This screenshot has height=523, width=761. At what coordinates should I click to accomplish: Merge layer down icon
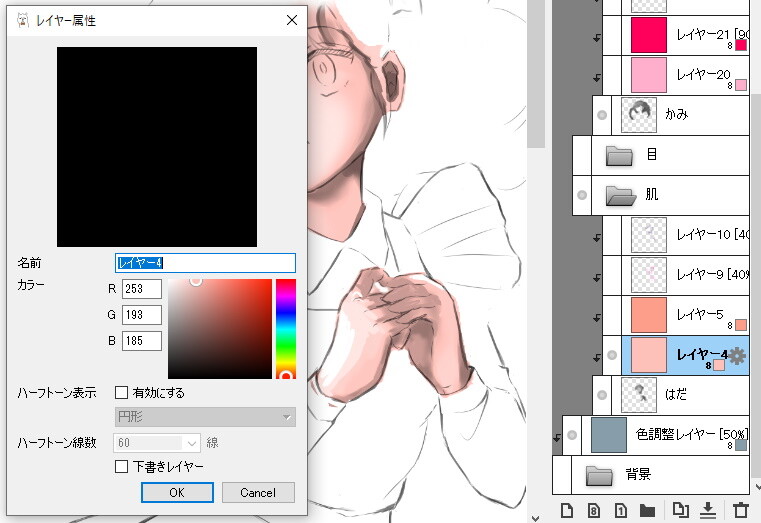(x=708, y=509)
